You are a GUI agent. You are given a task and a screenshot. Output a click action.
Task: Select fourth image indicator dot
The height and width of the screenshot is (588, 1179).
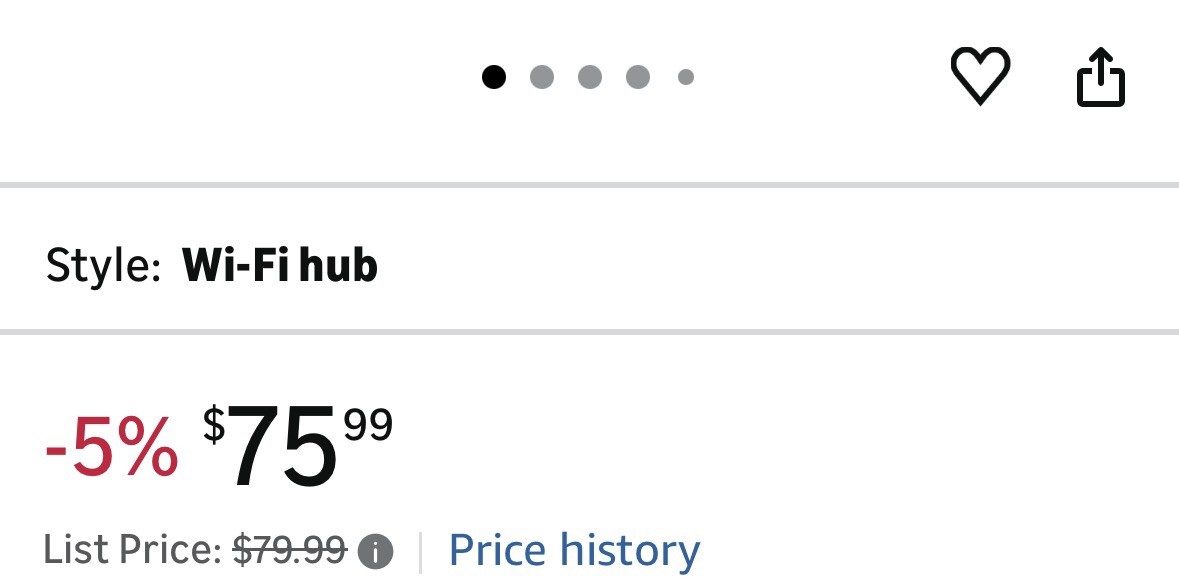[x=638, y=77]
